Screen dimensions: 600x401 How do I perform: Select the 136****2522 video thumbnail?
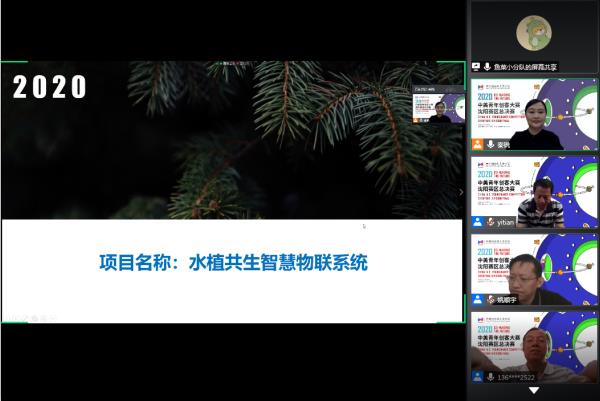coord(533,343)
